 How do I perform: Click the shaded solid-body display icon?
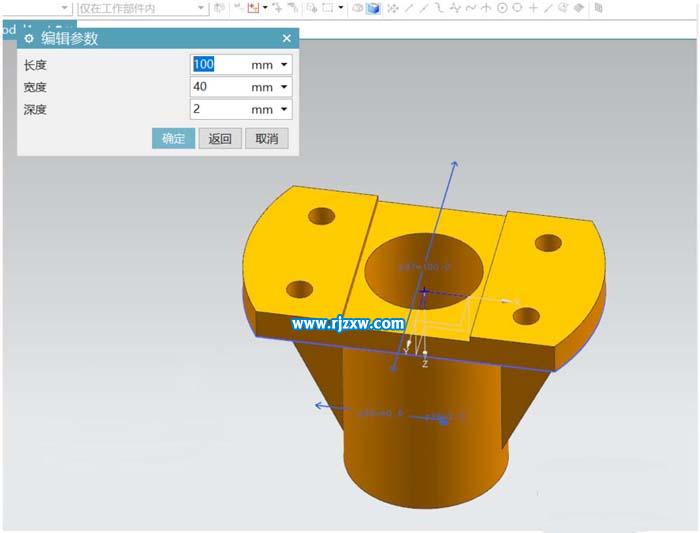coord(373,8)
